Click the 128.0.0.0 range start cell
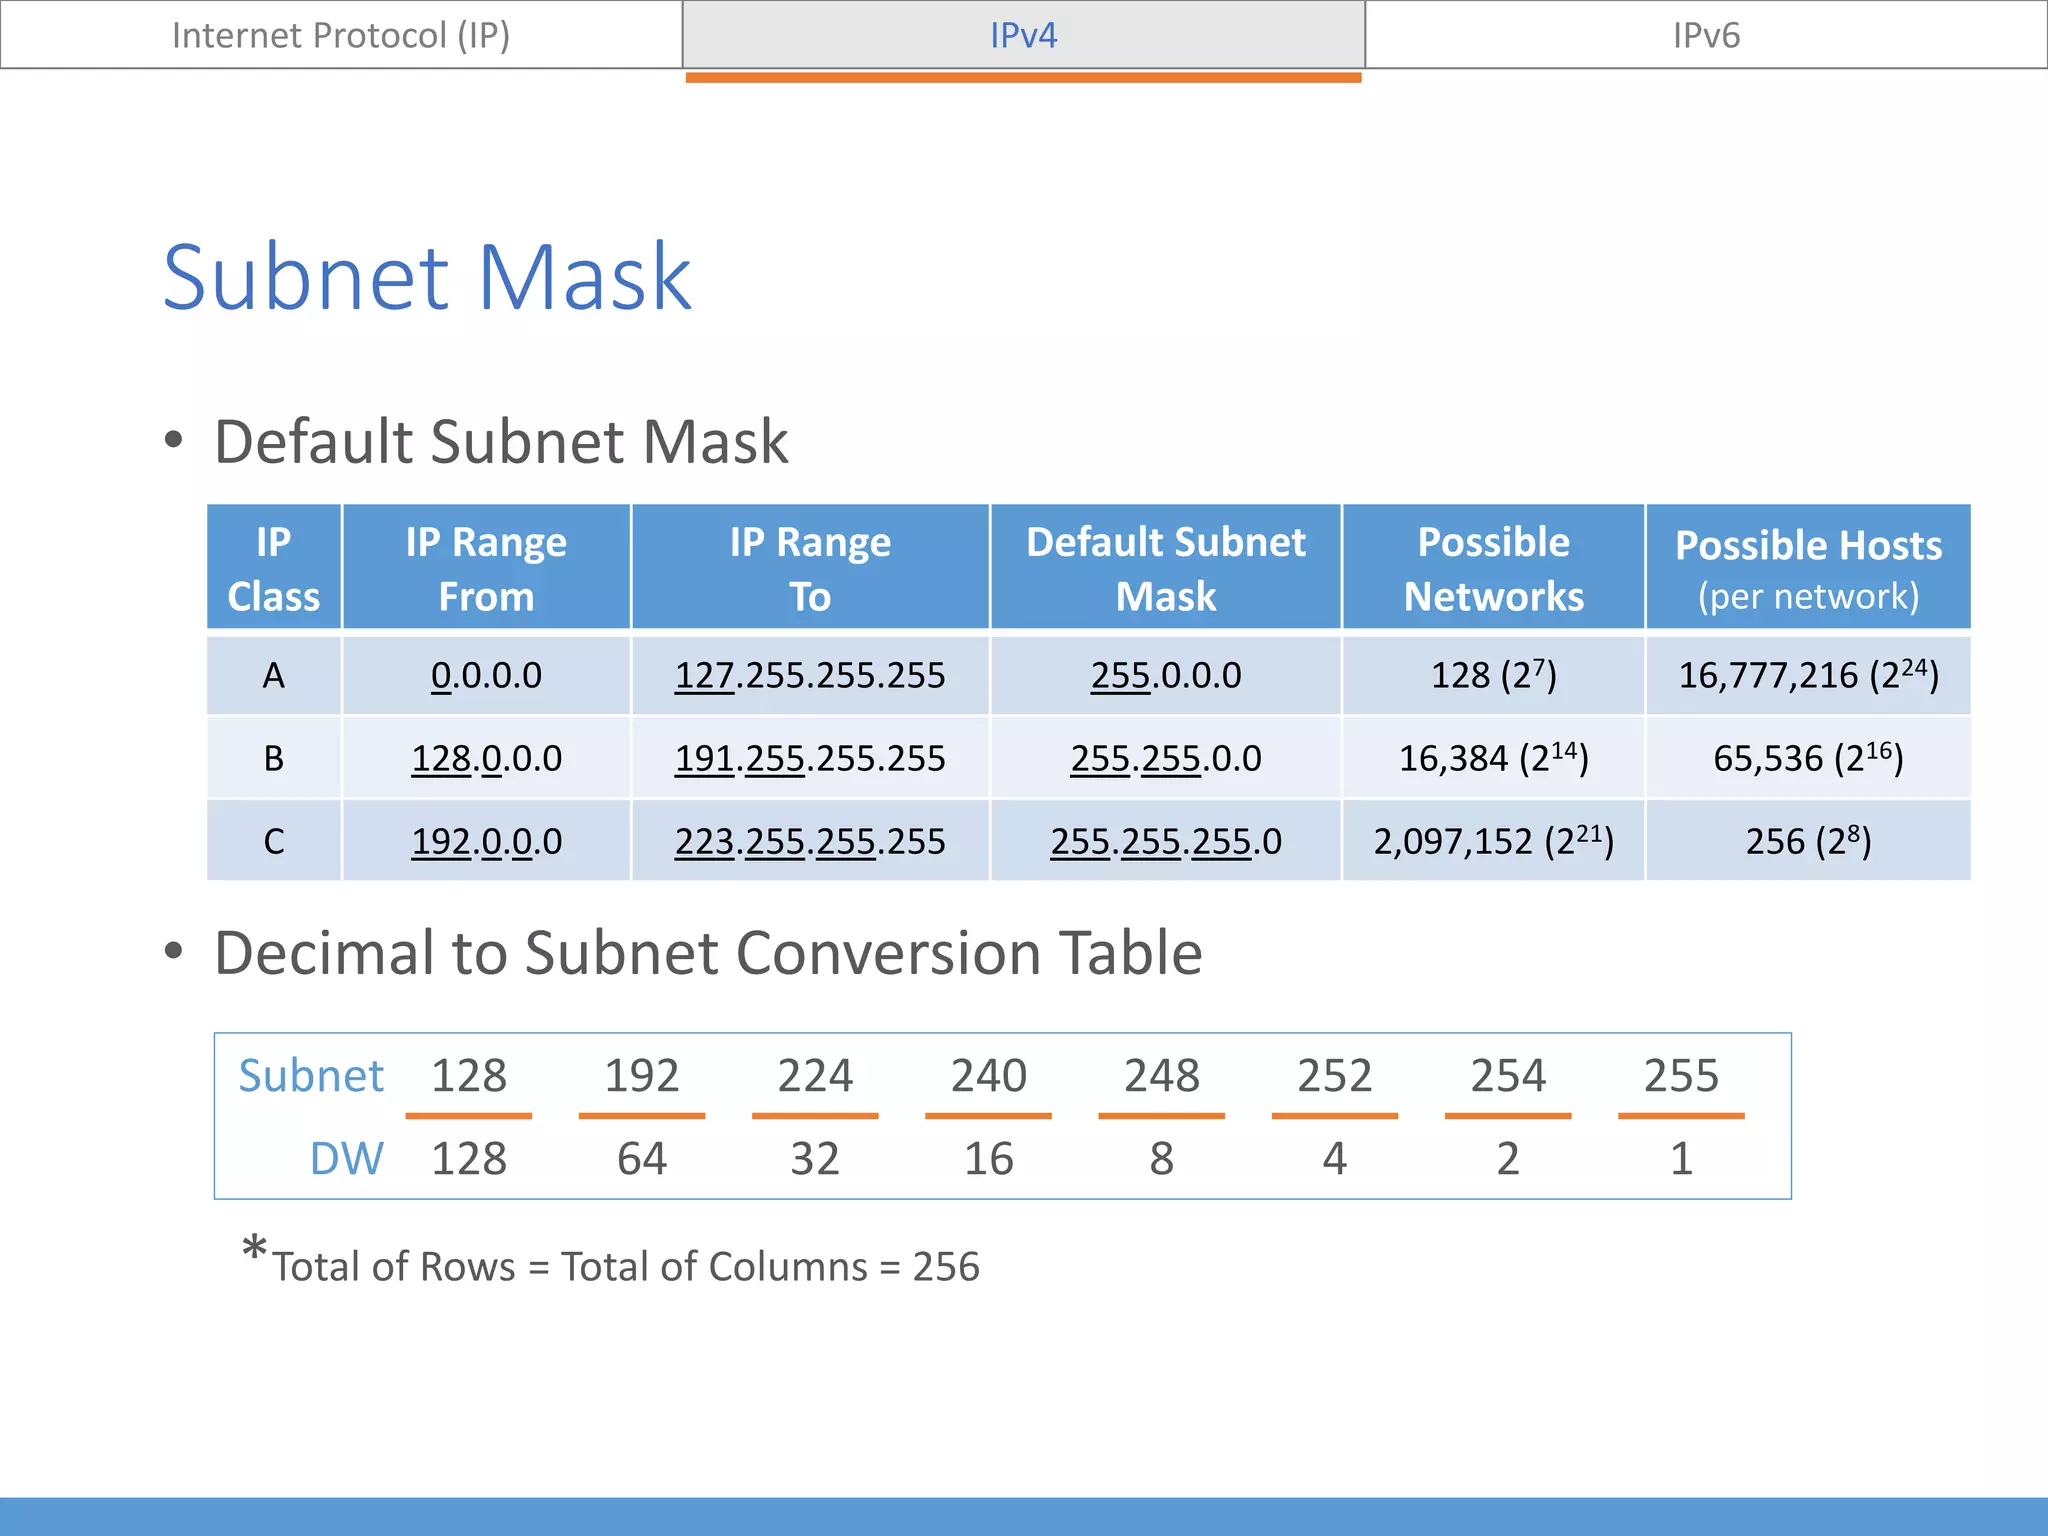The width and height of the screenshot is (2048, 1536). pos(486,758)
